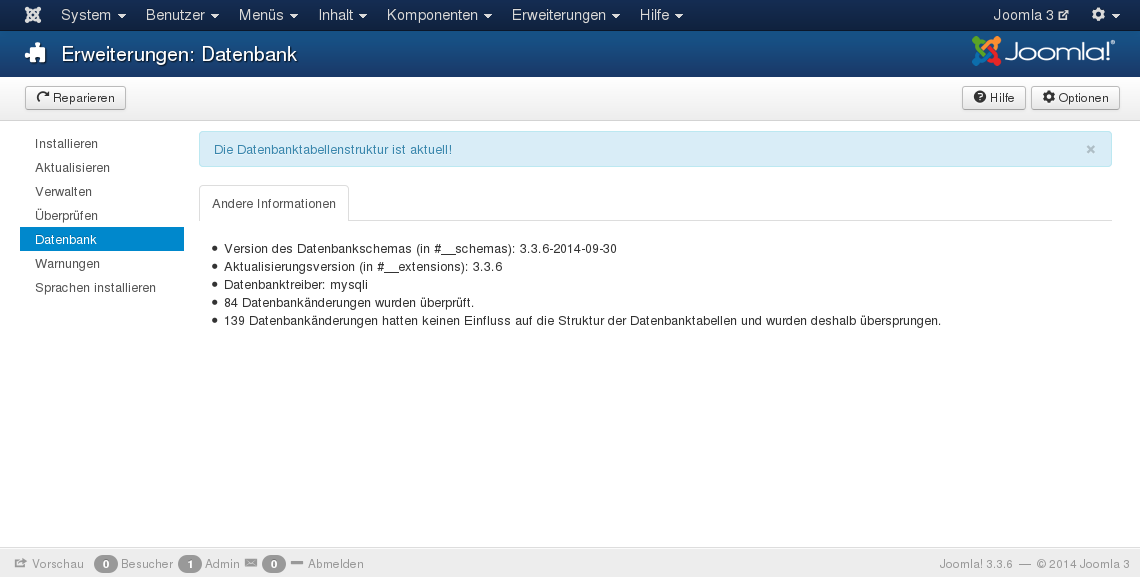The width and height of the screenshot is (1140, 577).
Task: Click the Reparieren repair button
Action: coord(75,98)
